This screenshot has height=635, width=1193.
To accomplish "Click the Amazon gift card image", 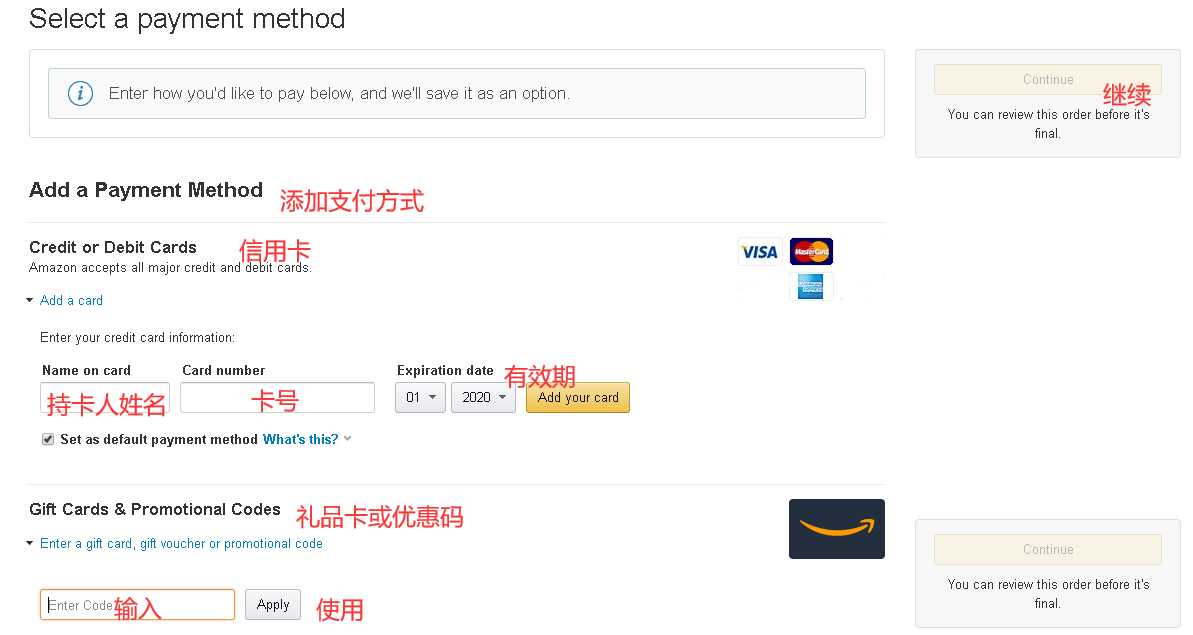I will pos(837,529).
